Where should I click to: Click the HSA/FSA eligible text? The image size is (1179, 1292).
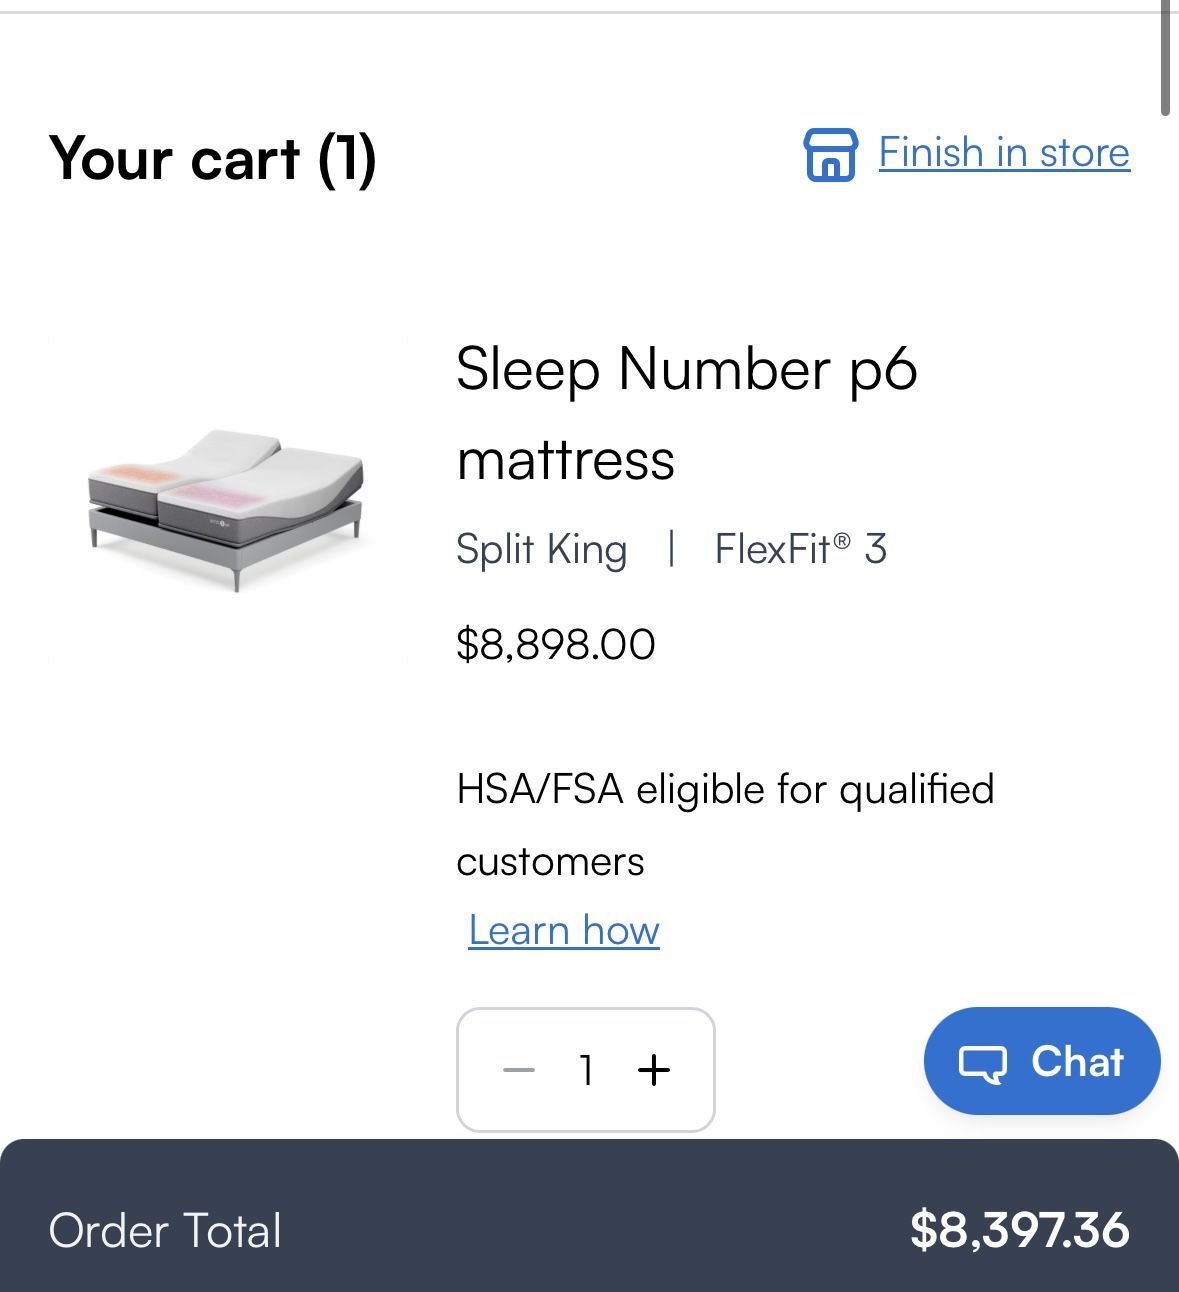click(x=725, y=789)
